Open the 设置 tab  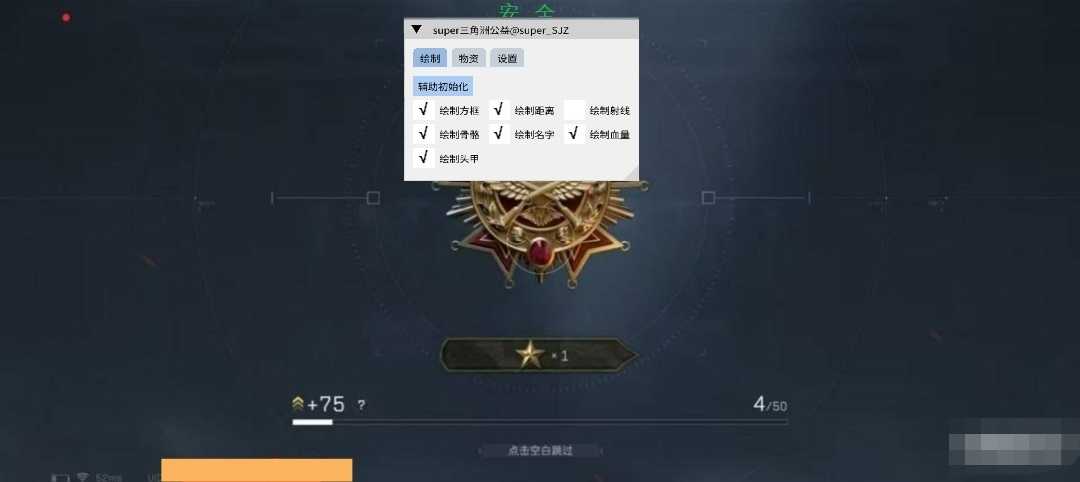507,59
